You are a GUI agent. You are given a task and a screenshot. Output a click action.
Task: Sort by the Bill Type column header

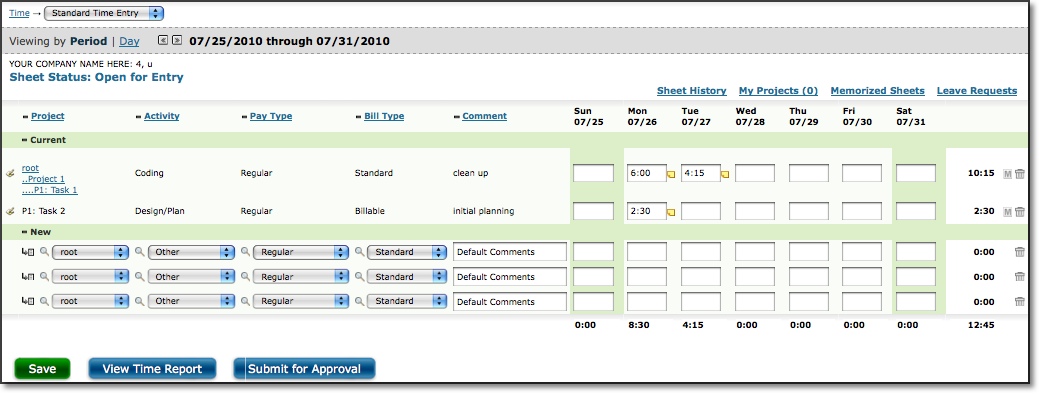(x=384, y=116)
